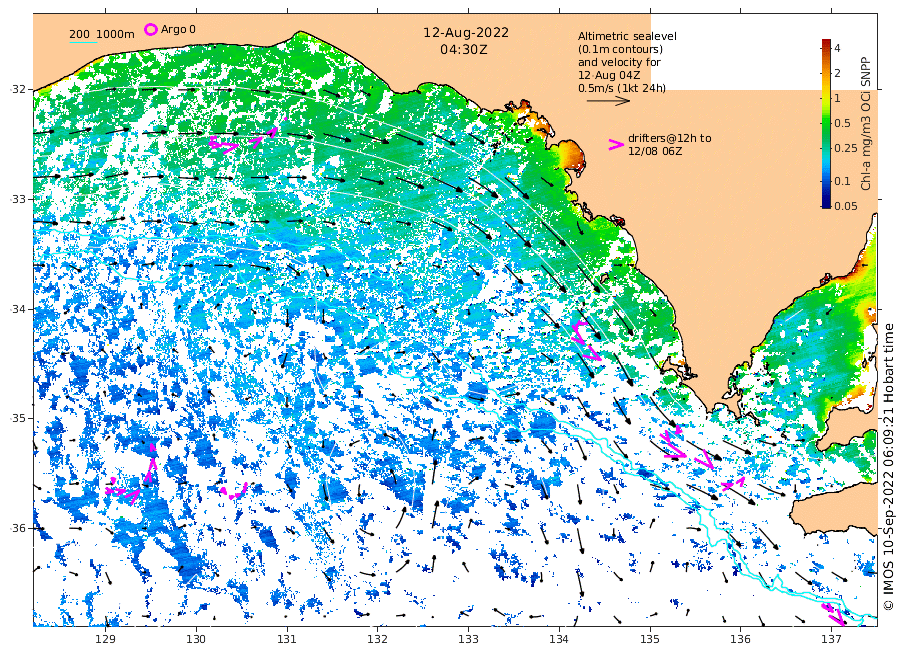The image size is (900, 660).
Task: Click the colorbar tick value 0.25
Action: tap(845, 148)
